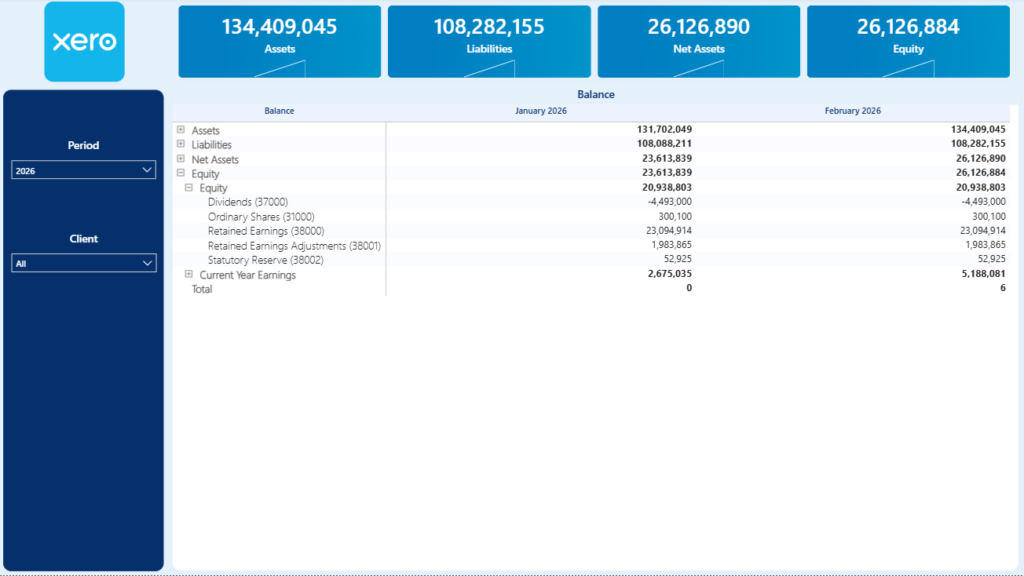This screenshot has height=576, width=1024.
Task: Select the Retained Earnings (38000) row
Action: (265, 231)
